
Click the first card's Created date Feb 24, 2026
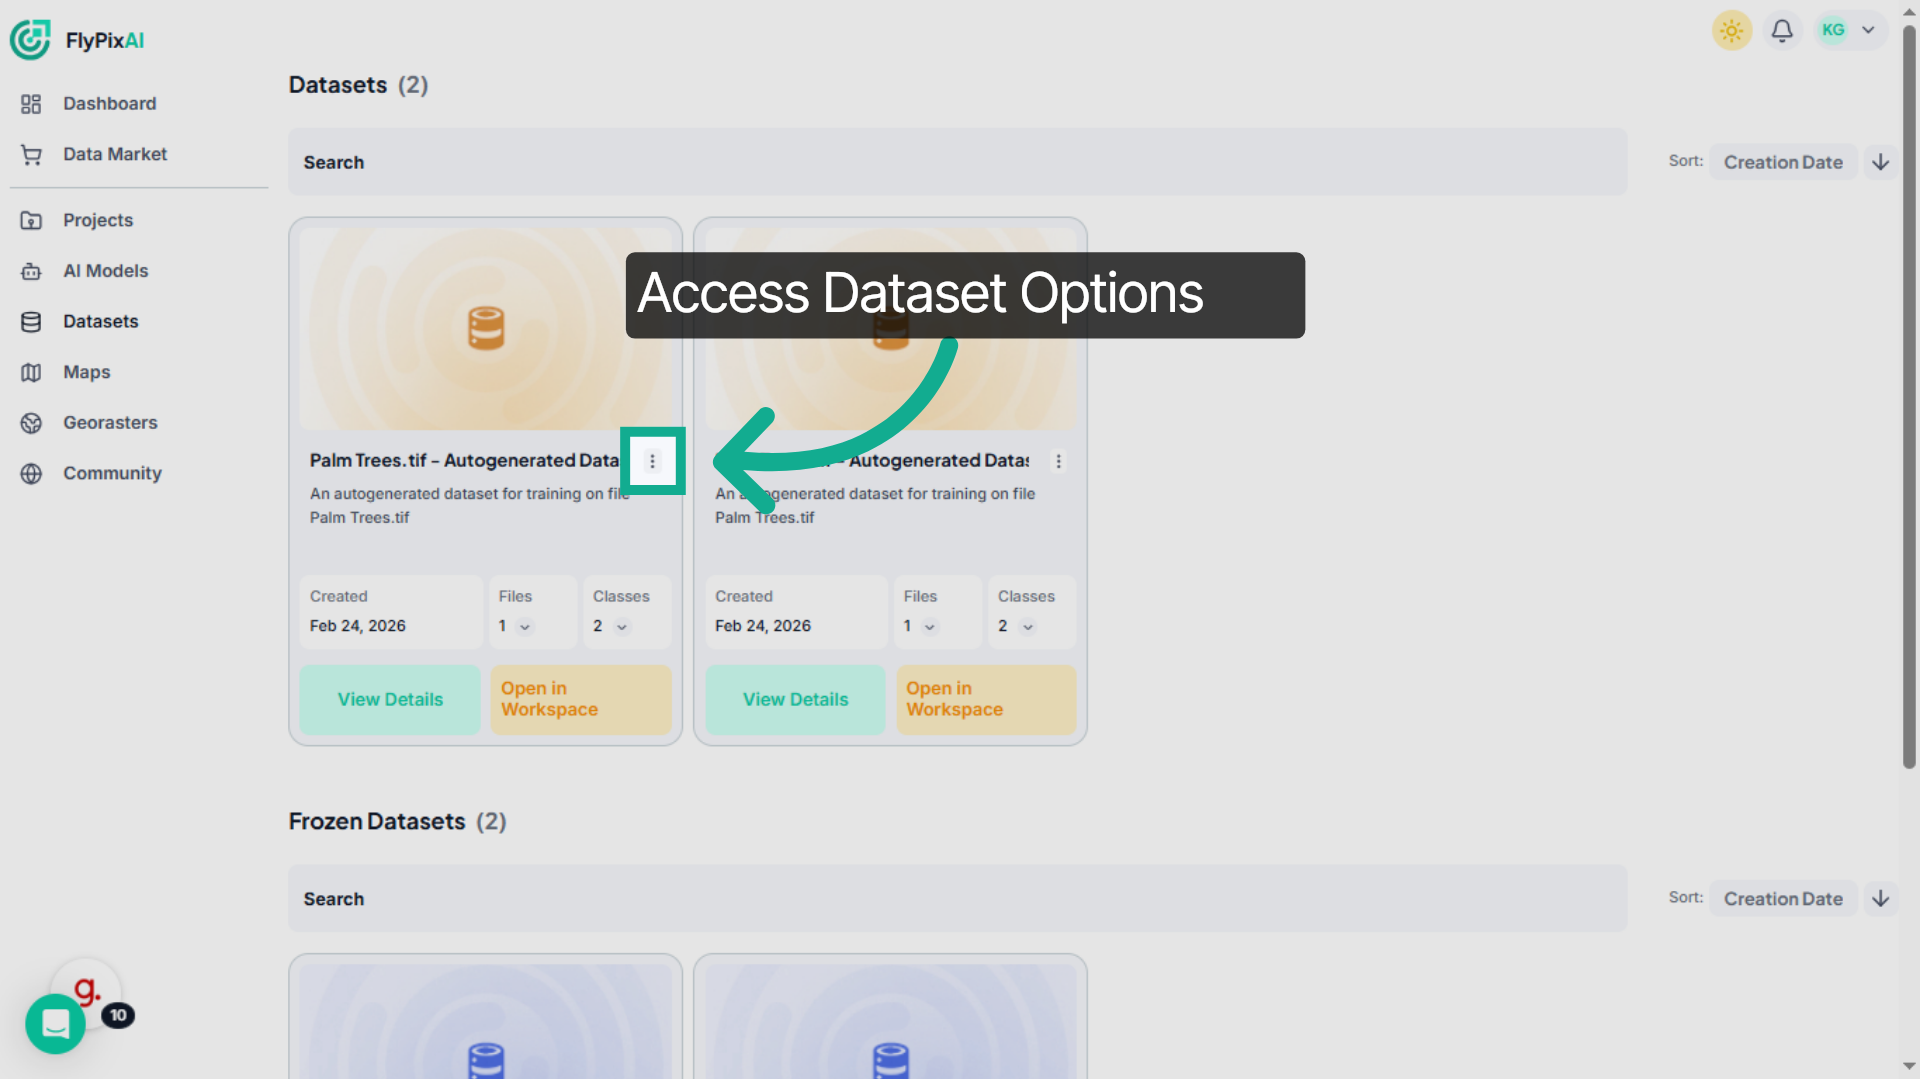point(358,626)
